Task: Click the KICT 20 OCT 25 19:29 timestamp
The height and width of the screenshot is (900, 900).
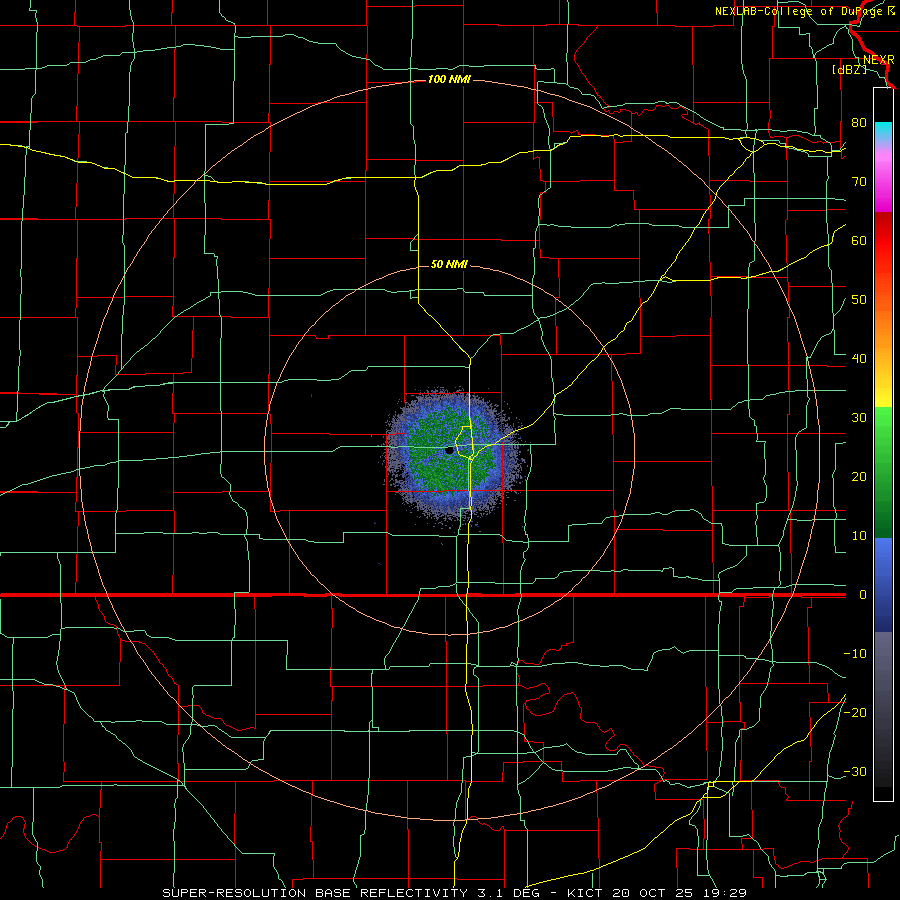Action: click(x=657, y=893)
